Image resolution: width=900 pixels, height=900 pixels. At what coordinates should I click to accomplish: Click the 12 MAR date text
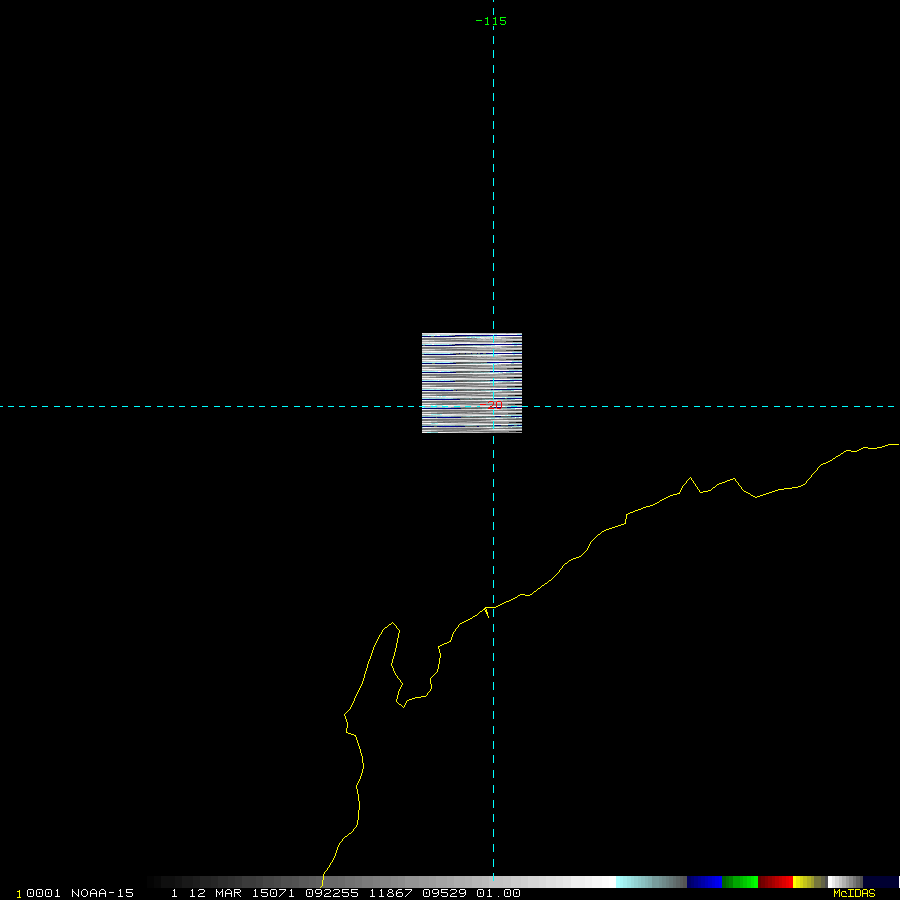coord(208,893)
